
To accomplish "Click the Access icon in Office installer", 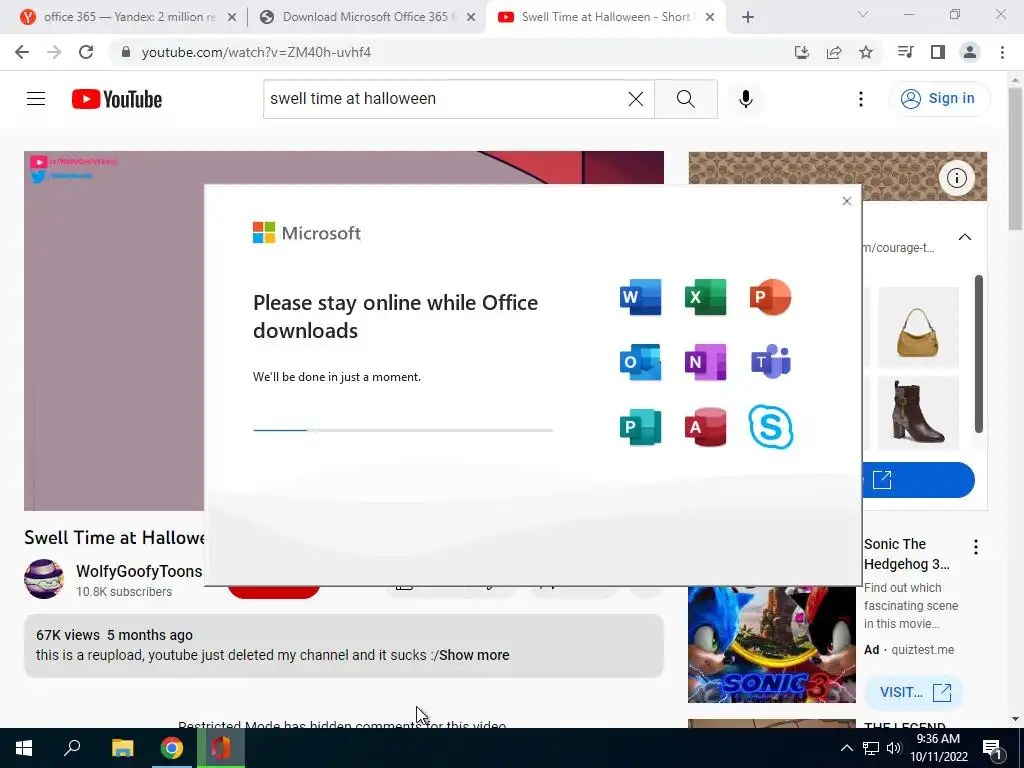I will pyautogui.click(x=705, y=427).
